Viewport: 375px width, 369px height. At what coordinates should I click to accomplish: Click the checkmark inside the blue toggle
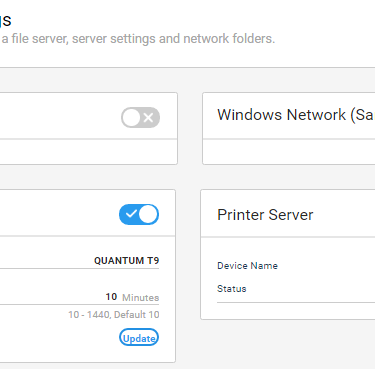131,214
